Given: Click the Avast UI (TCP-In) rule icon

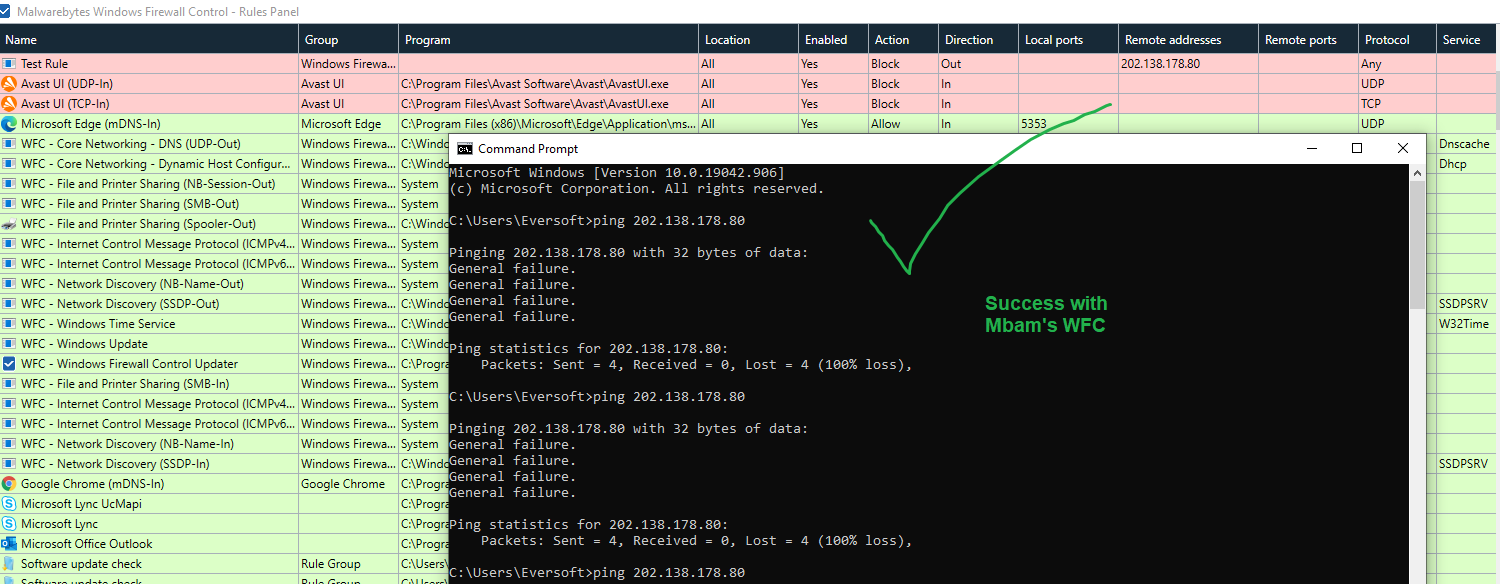Looking at the screenshot, I should (x=9, y=104).
